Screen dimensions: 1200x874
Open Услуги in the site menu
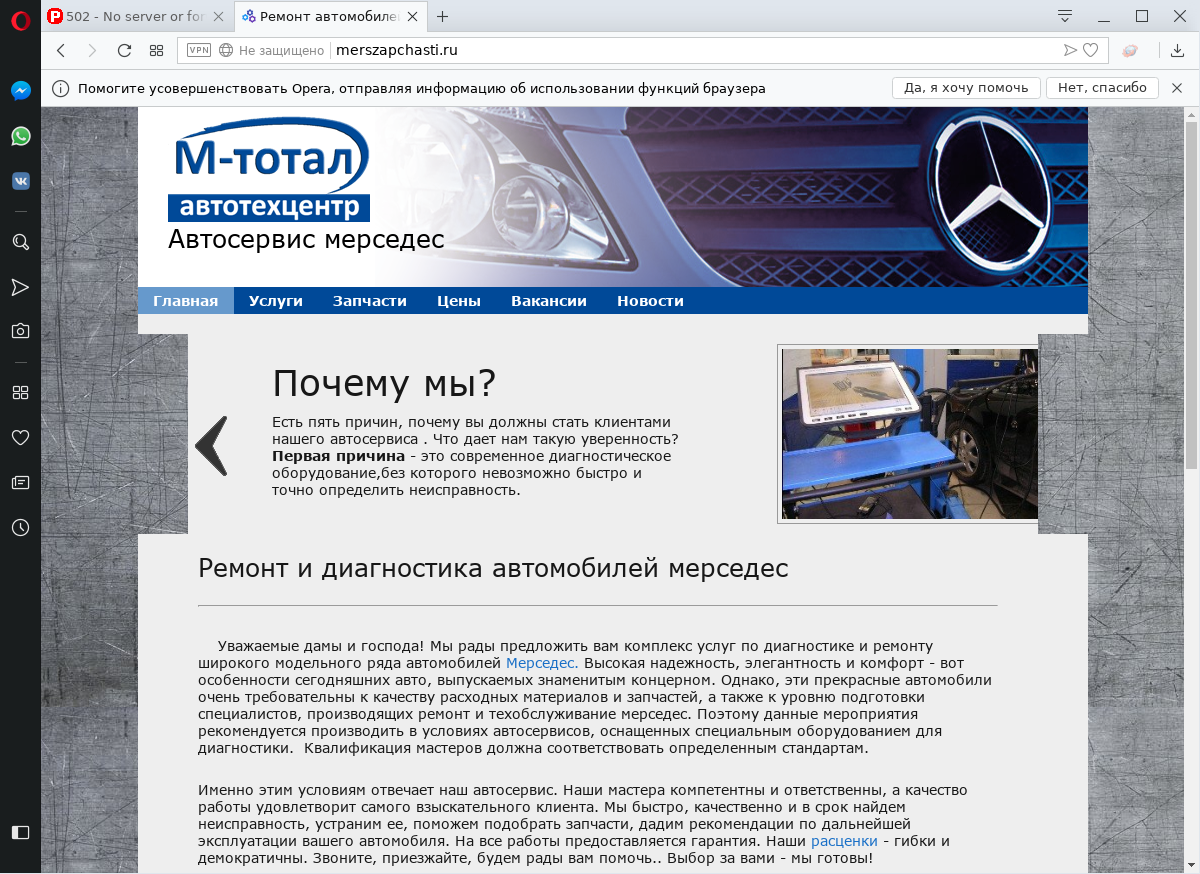pos(276,300)
